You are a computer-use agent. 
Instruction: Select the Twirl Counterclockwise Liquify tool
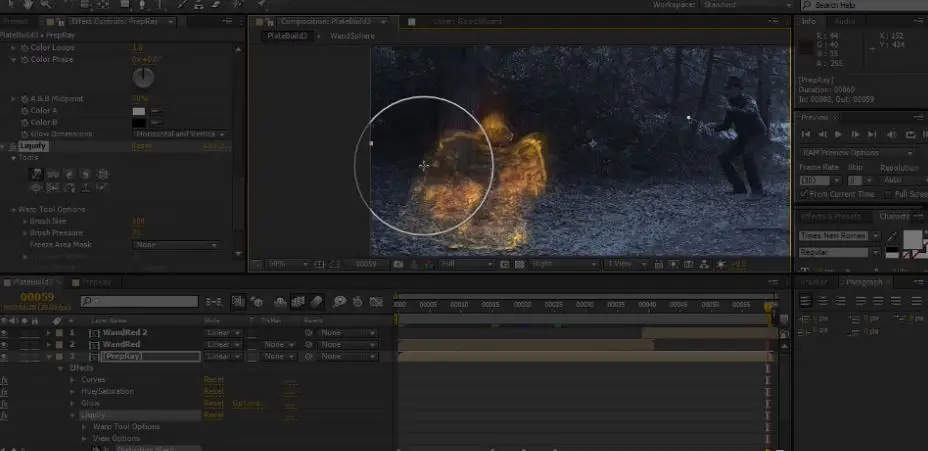click(85, 174)
